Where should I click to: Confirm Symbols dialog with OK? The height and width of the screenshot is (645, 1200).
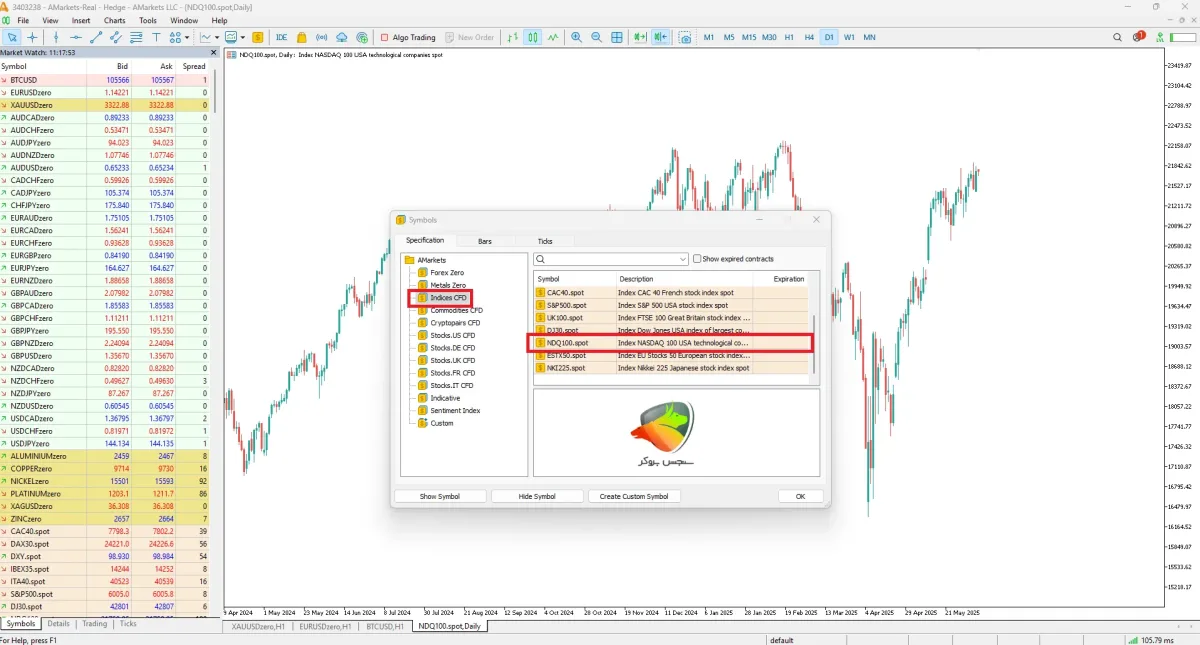pos(801,496)
